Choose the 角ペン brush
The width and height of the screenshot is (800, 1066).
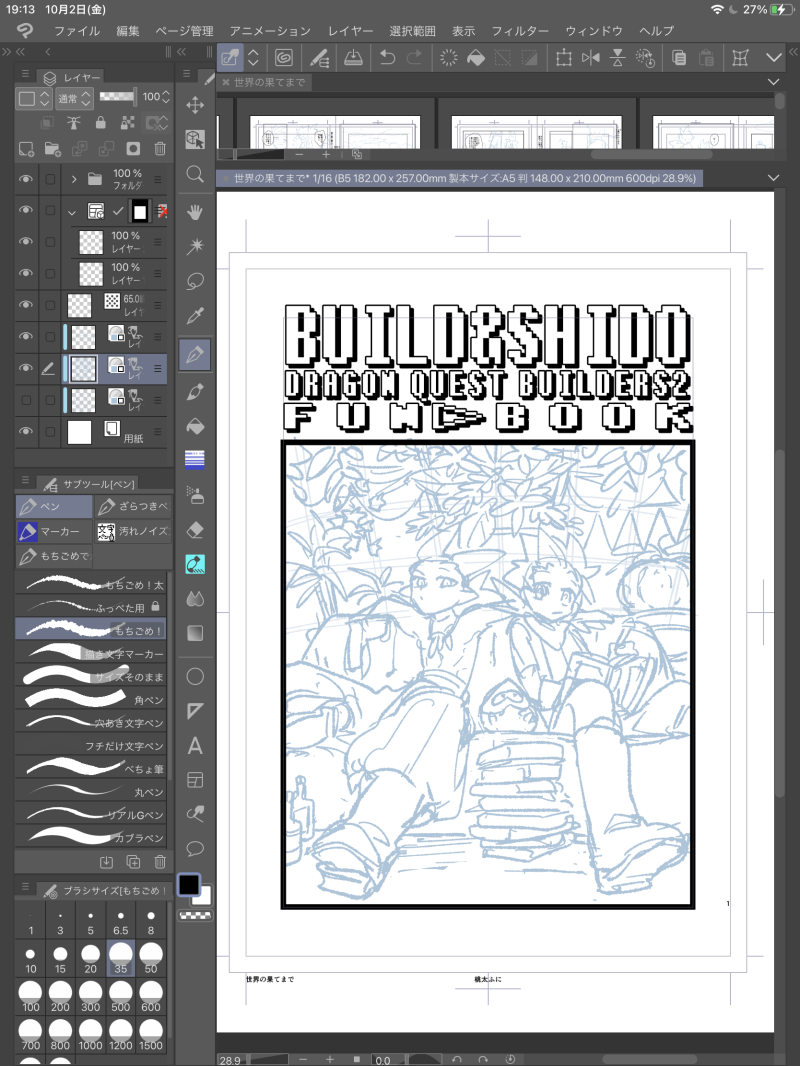click(x=90, y=700)
